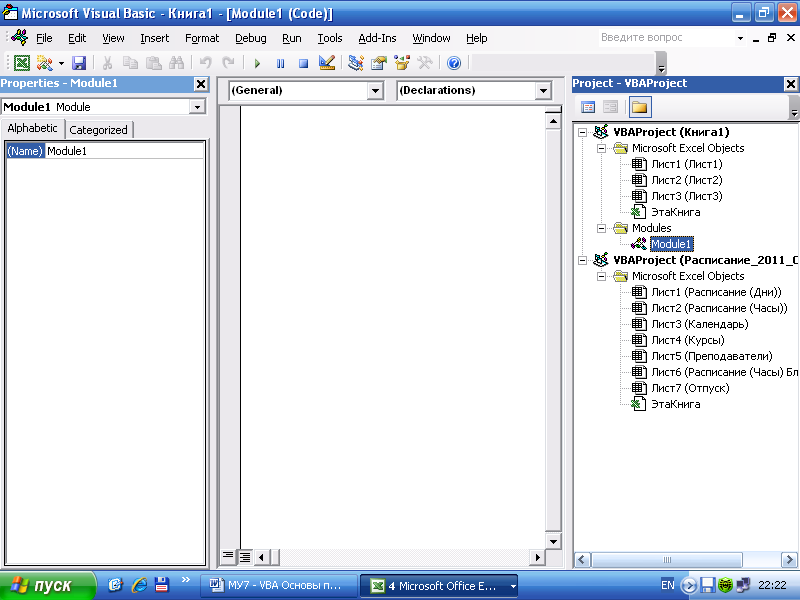Open the '4 Microsoft Office E...' taskbar group
The image size is (800, 600).
(x=439, y=586)
